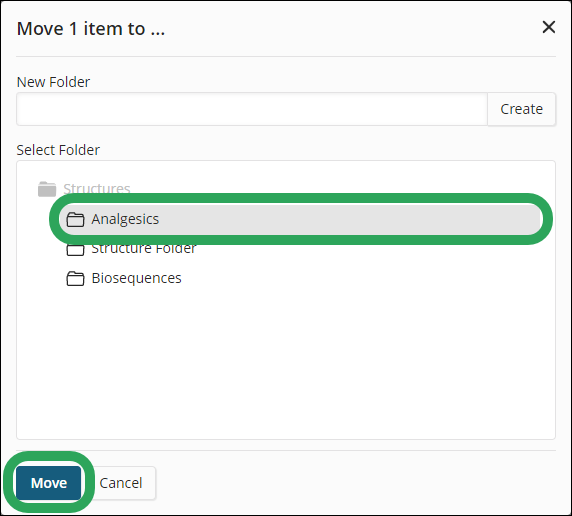The width and height of the screenshot is (572, 516).
Task: Select the Structure Folder entry text
Action: [144, 249]
